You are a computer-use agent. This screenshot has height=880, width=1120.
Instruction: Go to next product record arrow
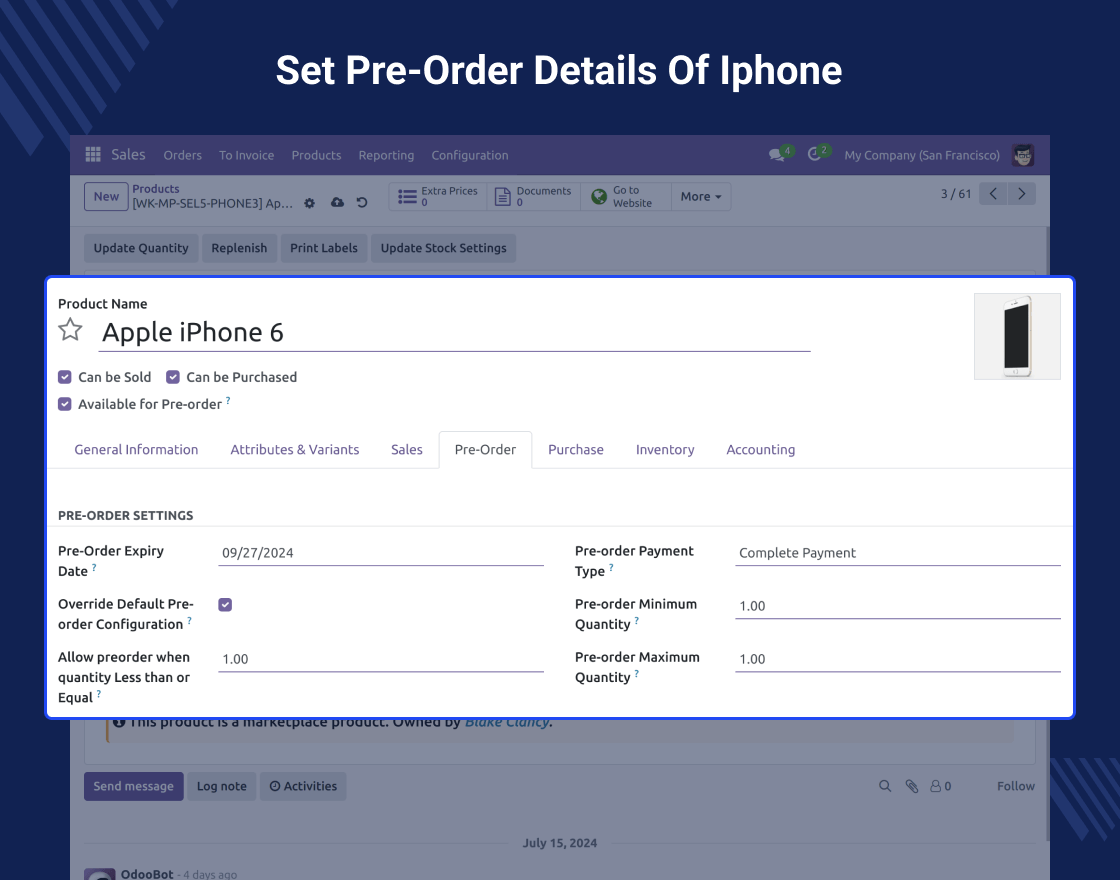pos(1021,194)
